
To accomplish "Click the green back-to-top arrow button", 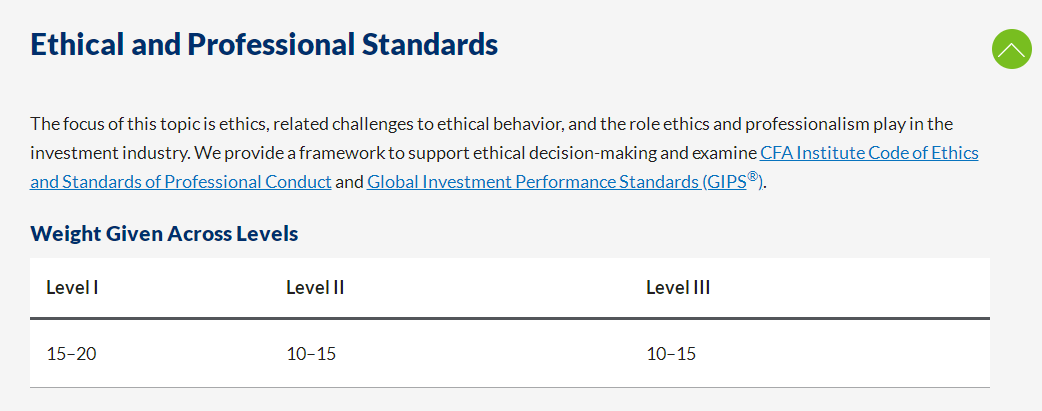I will (x=1011, y=49).
